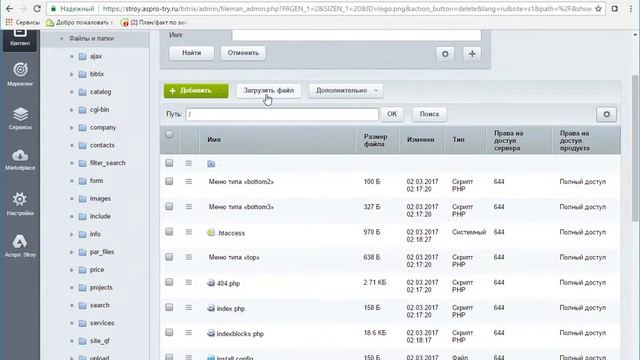Click the Найти button
This screenshot has width=640, height=360.
[x=191, y=53]
